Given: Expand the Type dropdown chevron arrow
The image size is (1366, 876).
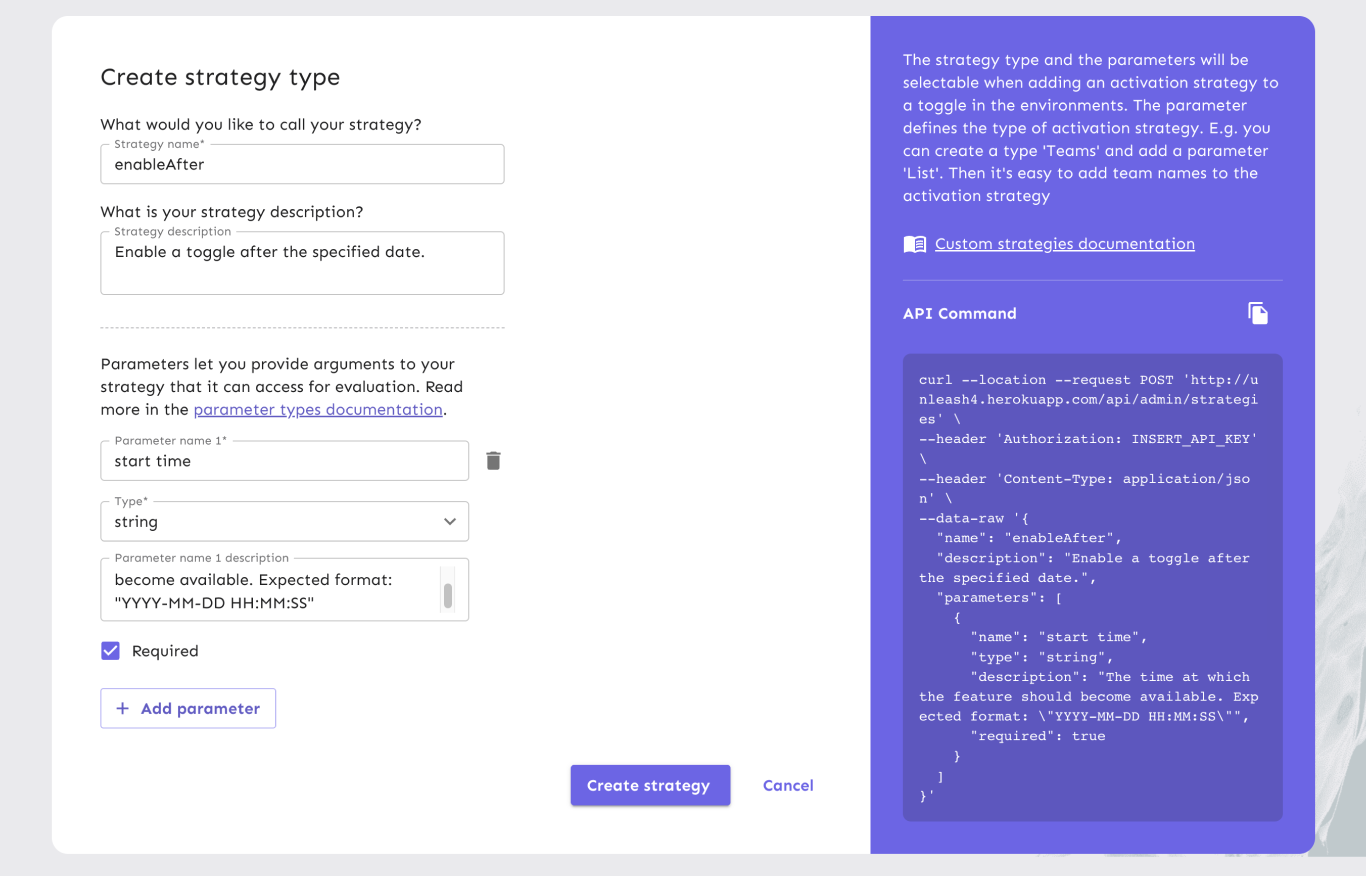Looking at the screenshot, I should (450, 522).
